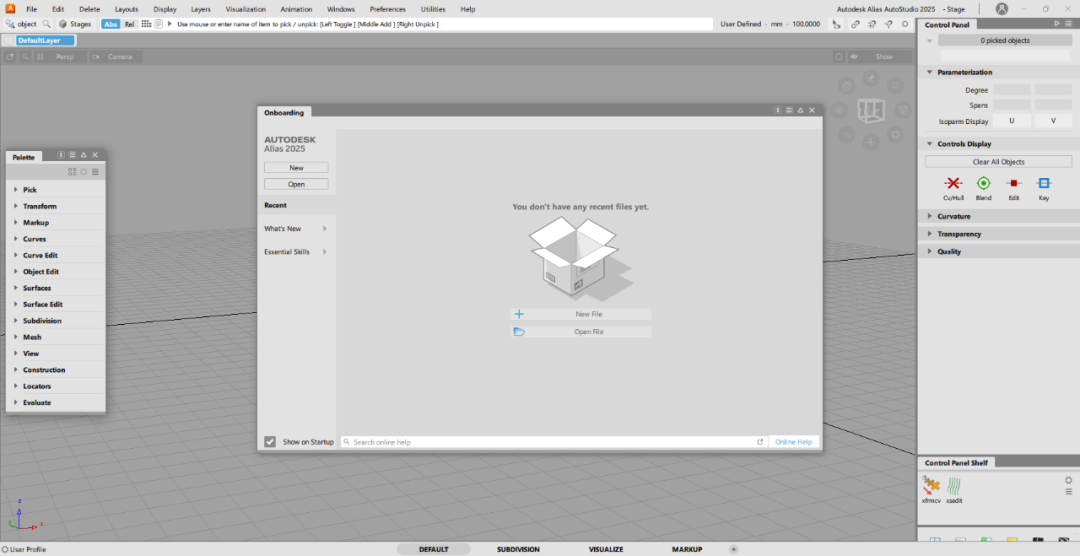Click the Stages cube icon
Viewport: 1080px width, 556px height.
point(63,24)
